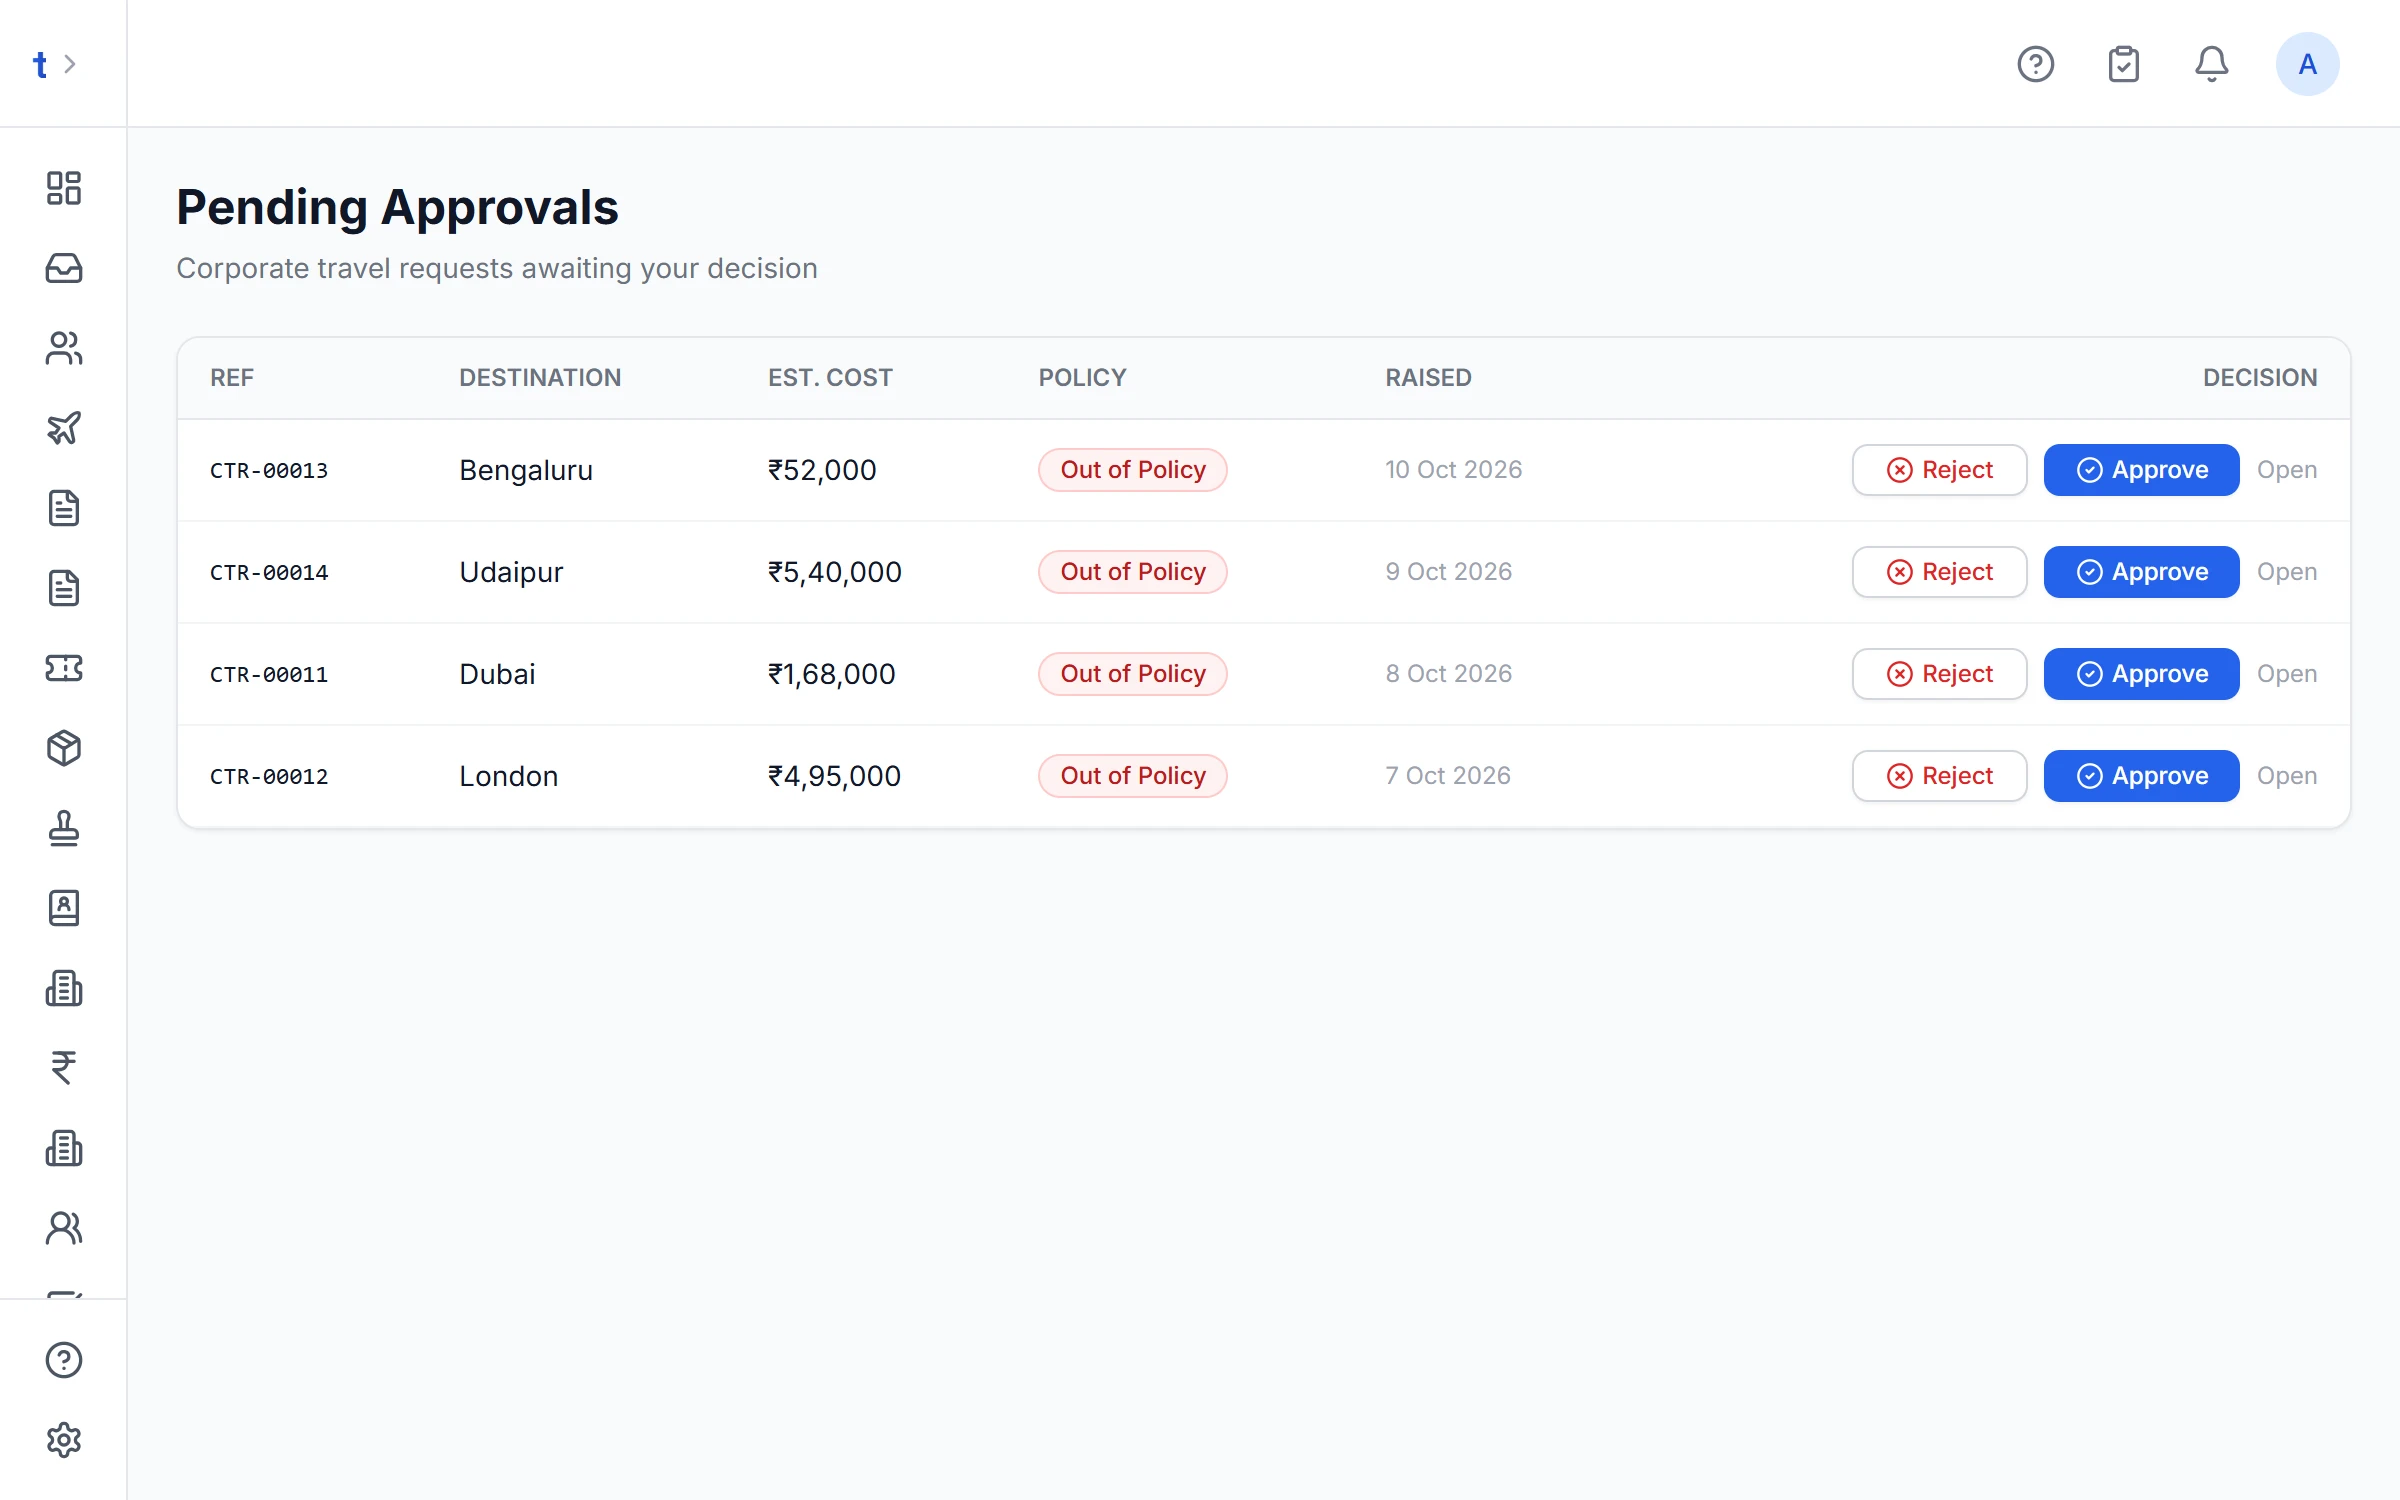This screenshot has width=2400, height=1500.
Task: Open the inbox tray icon in sidebar
Action: pos(63,268)
